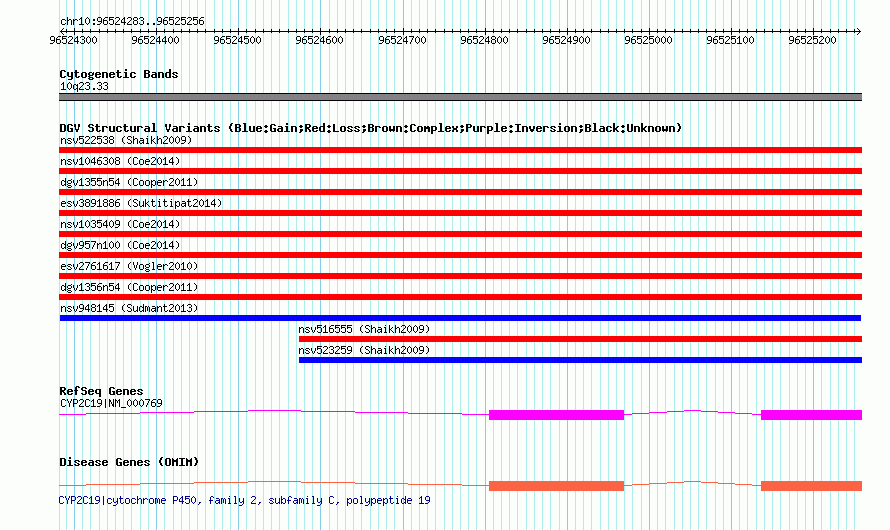Click the 96525200 ruler position

click(x=812, y=40)
